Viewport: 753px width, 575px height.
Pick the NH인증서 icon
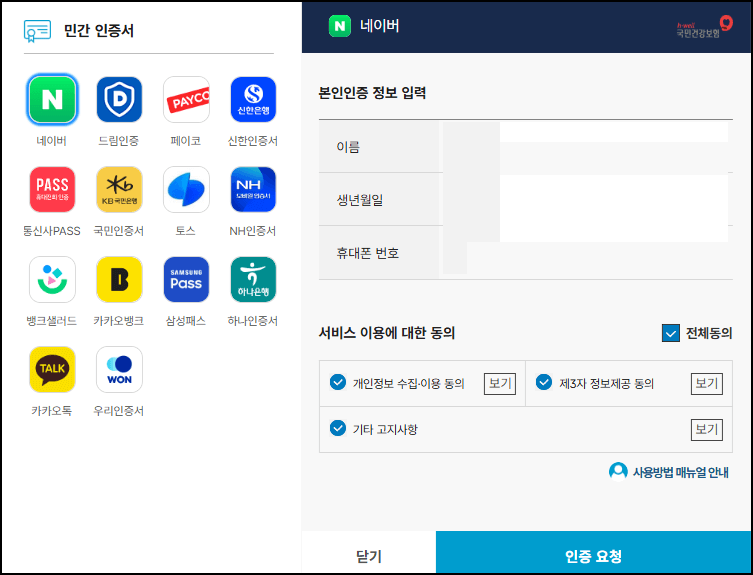click(x=253, y=189)
